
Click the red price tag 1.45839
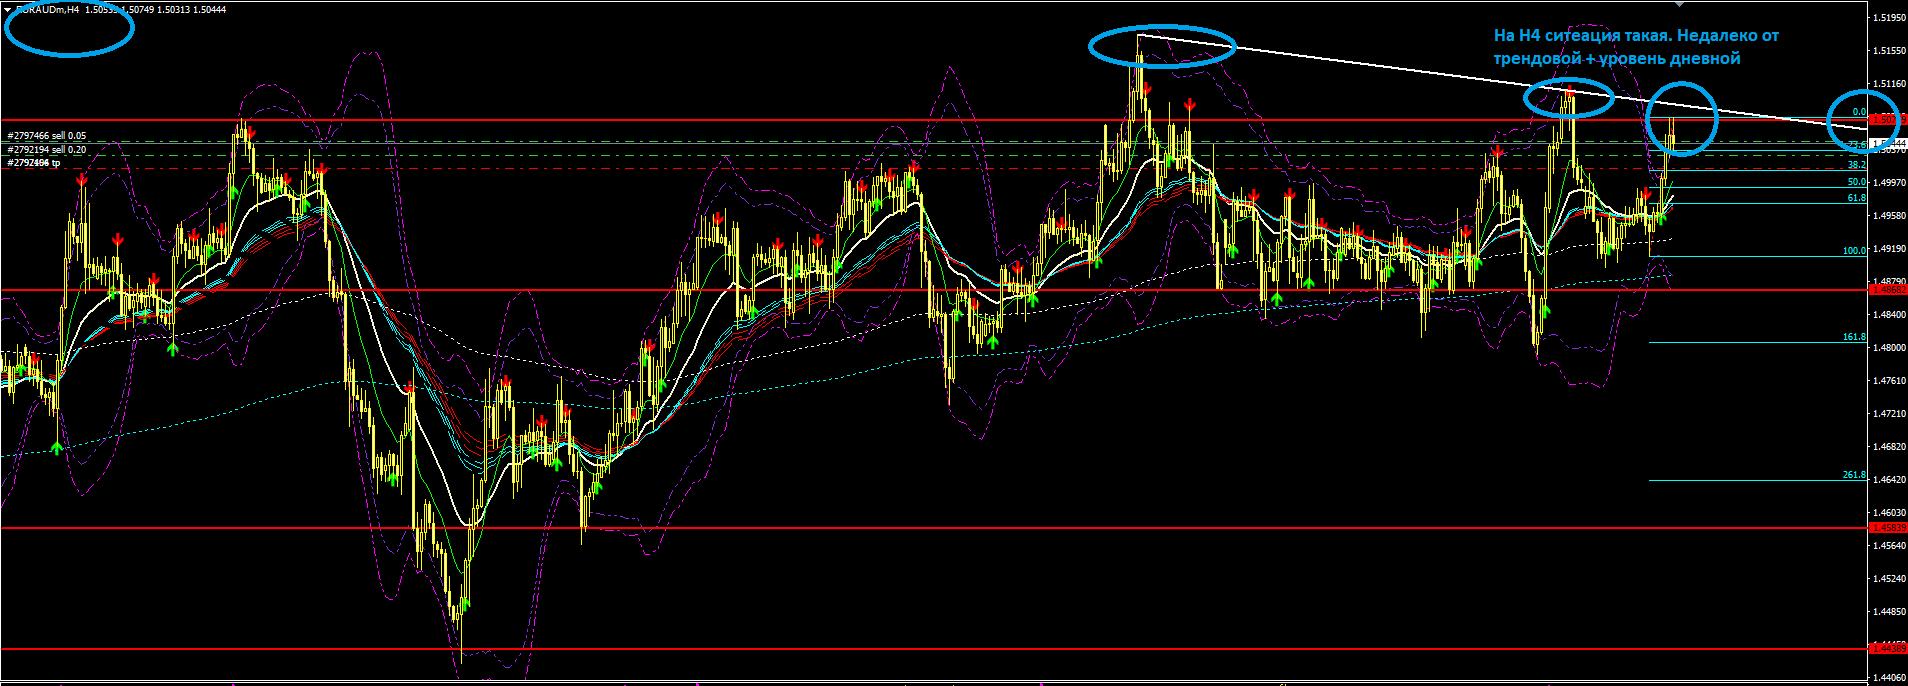(x=1888, y=527)
